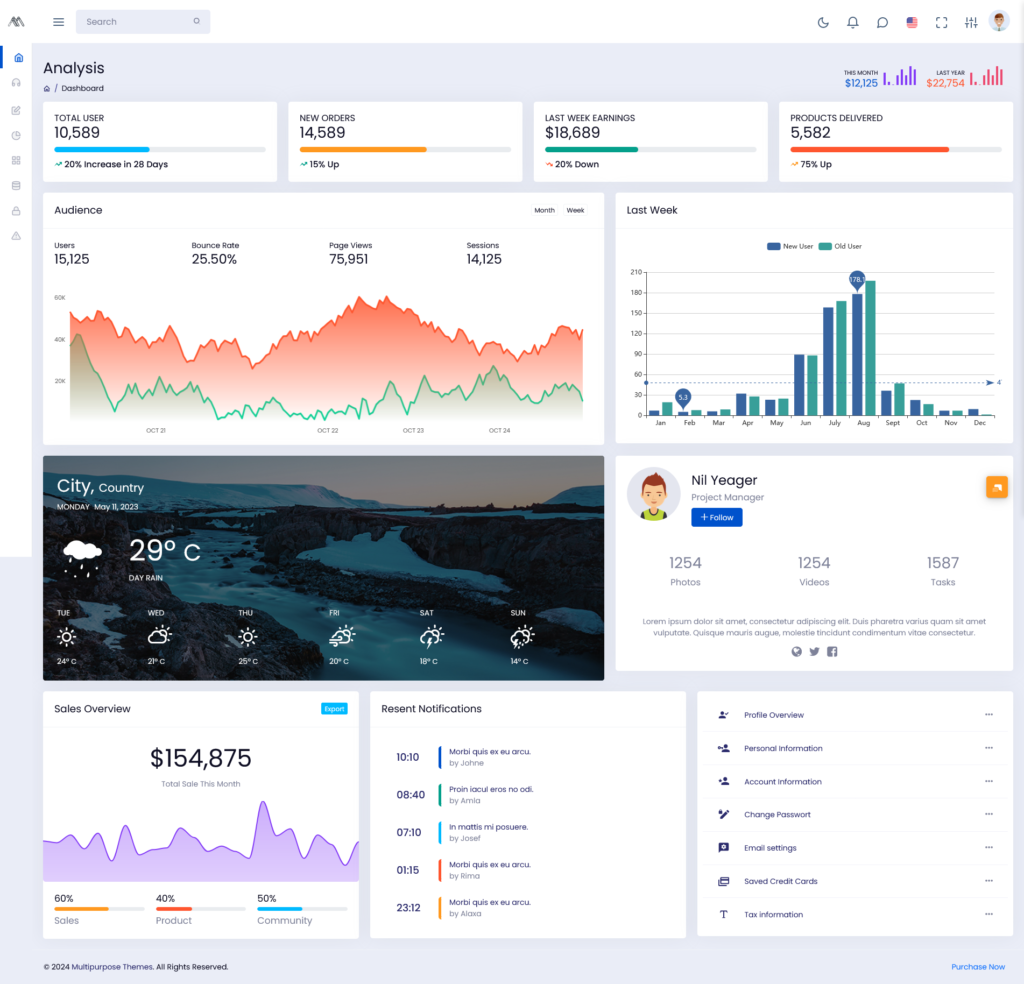Click the Purchase Now link in footer

coord(978,966)
